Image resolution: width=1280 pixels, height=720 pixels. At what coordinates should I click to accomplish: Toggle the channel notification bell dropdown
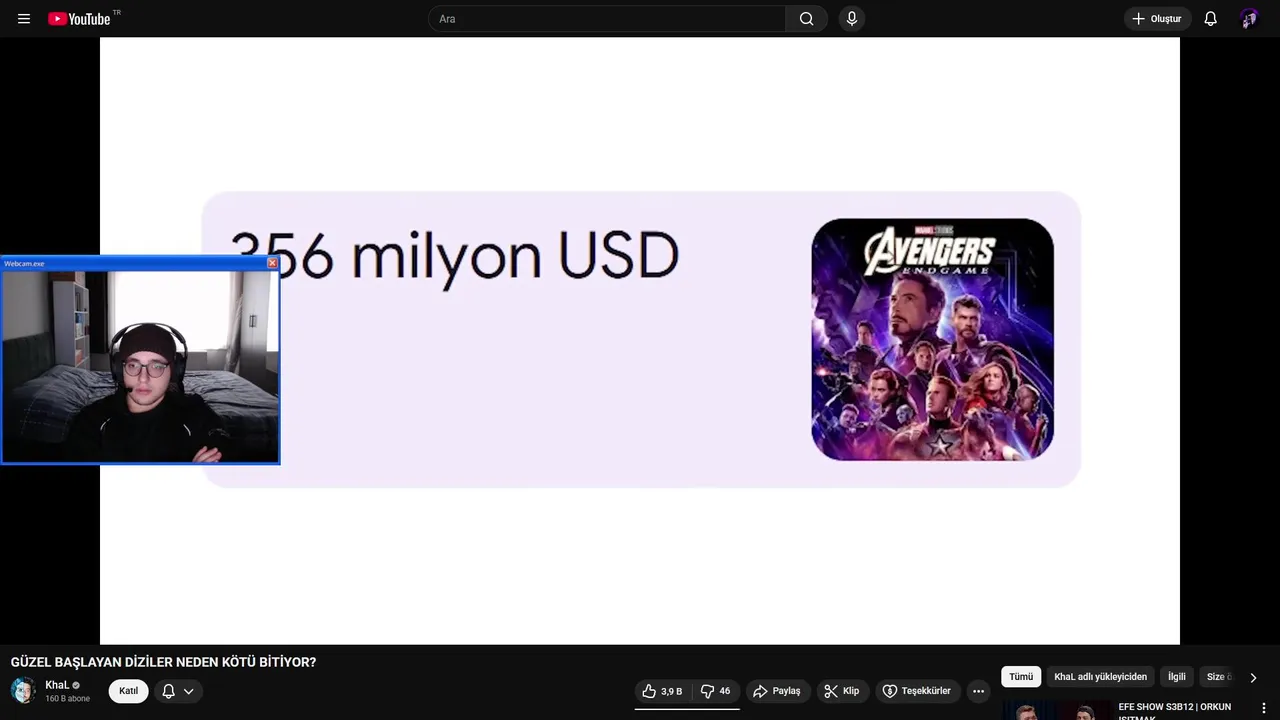[178, 691]
